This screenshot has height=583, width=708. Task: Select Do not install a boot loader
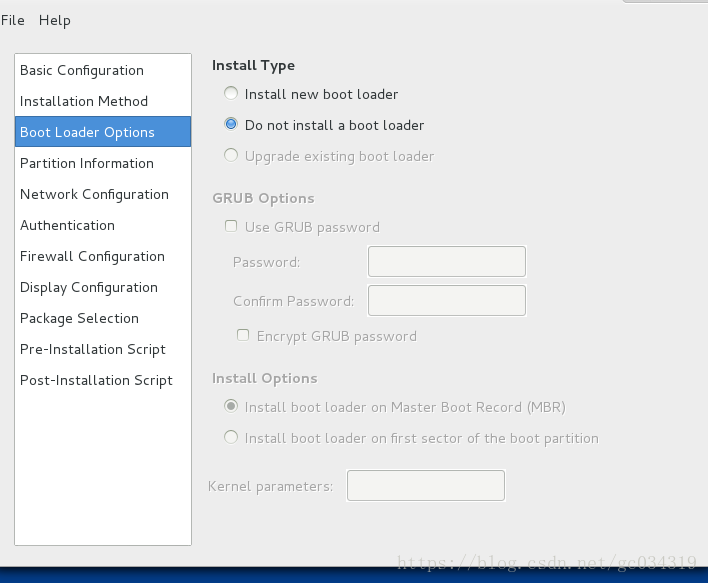(x=231, y=124)
